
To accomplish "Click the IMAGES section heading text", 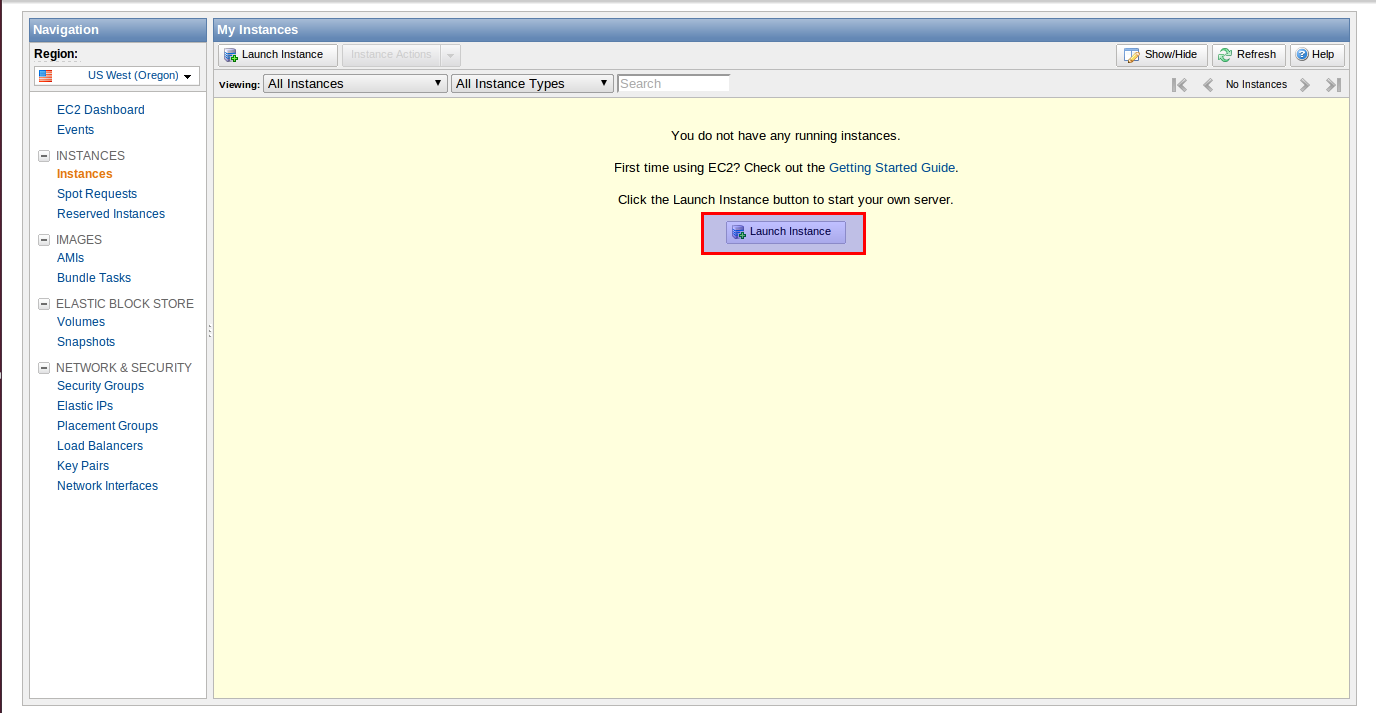I will click(x=79, y=240).
